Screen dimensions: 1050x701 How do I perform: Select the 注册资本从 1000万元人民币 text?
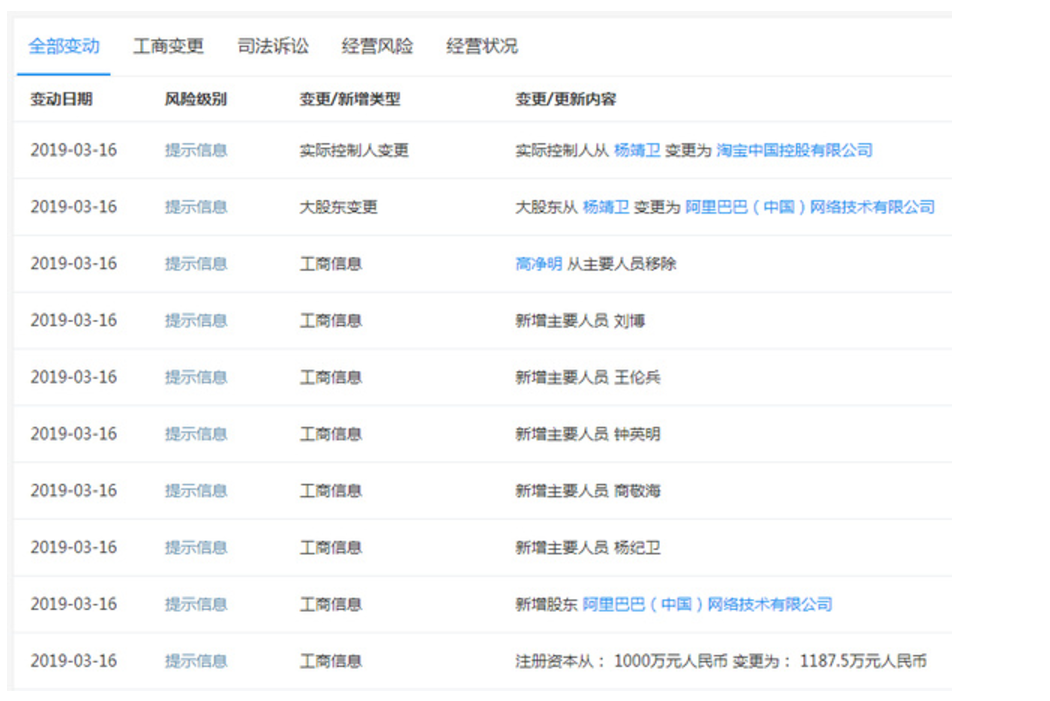click(621, 661)
